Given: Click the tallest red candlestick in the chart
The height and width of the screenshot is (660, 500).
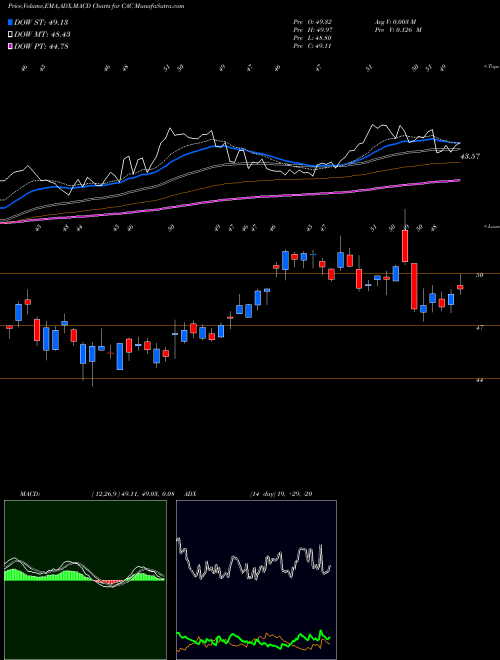Looking at the screenshot, I should [414, 287].
